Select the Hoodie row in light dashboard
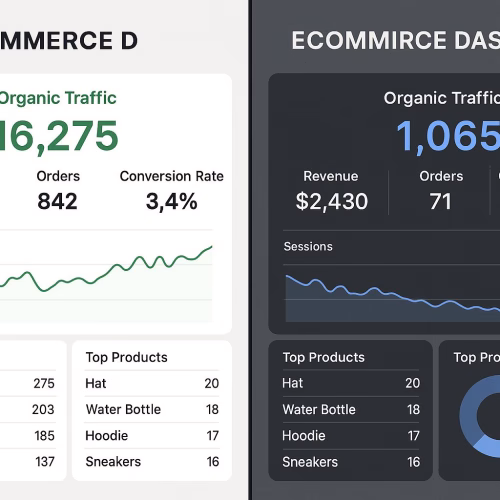Viewport: 500px width, 500px height. [x=152, y=436]
